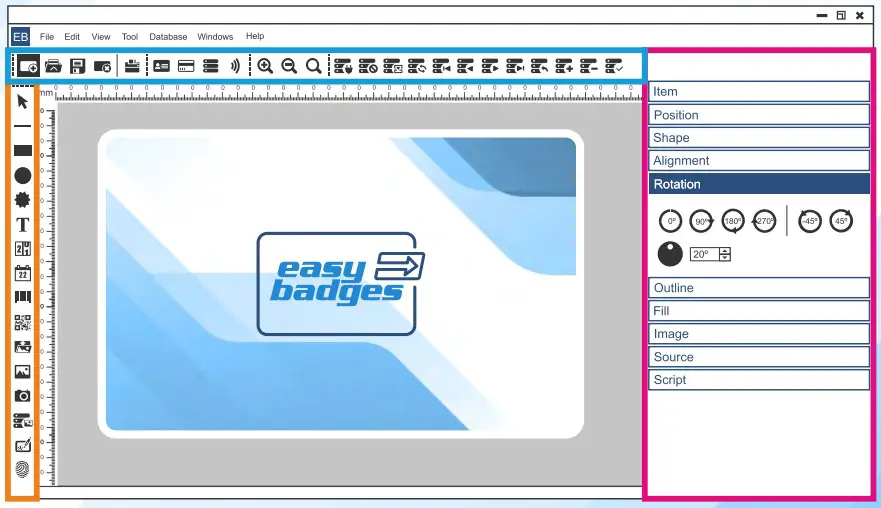Click the plain magnifier zoom-fit icon
The height and width of the screenshot is (508, 881).
pyautogui.click(x=314, y=66)
